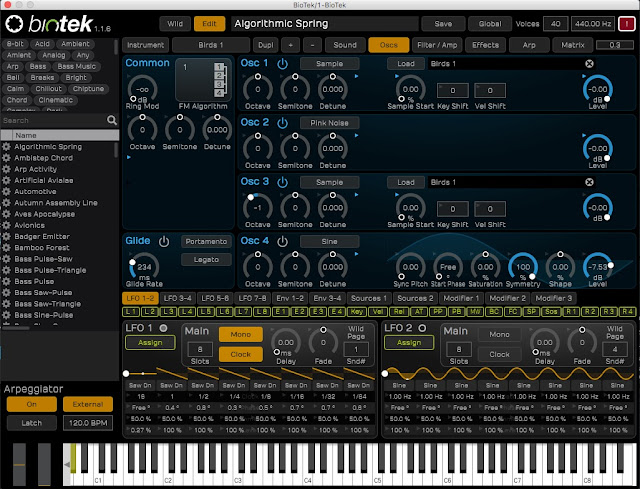
Task: Enable the Arpeggiator Latch button
Action: point(31,423)
